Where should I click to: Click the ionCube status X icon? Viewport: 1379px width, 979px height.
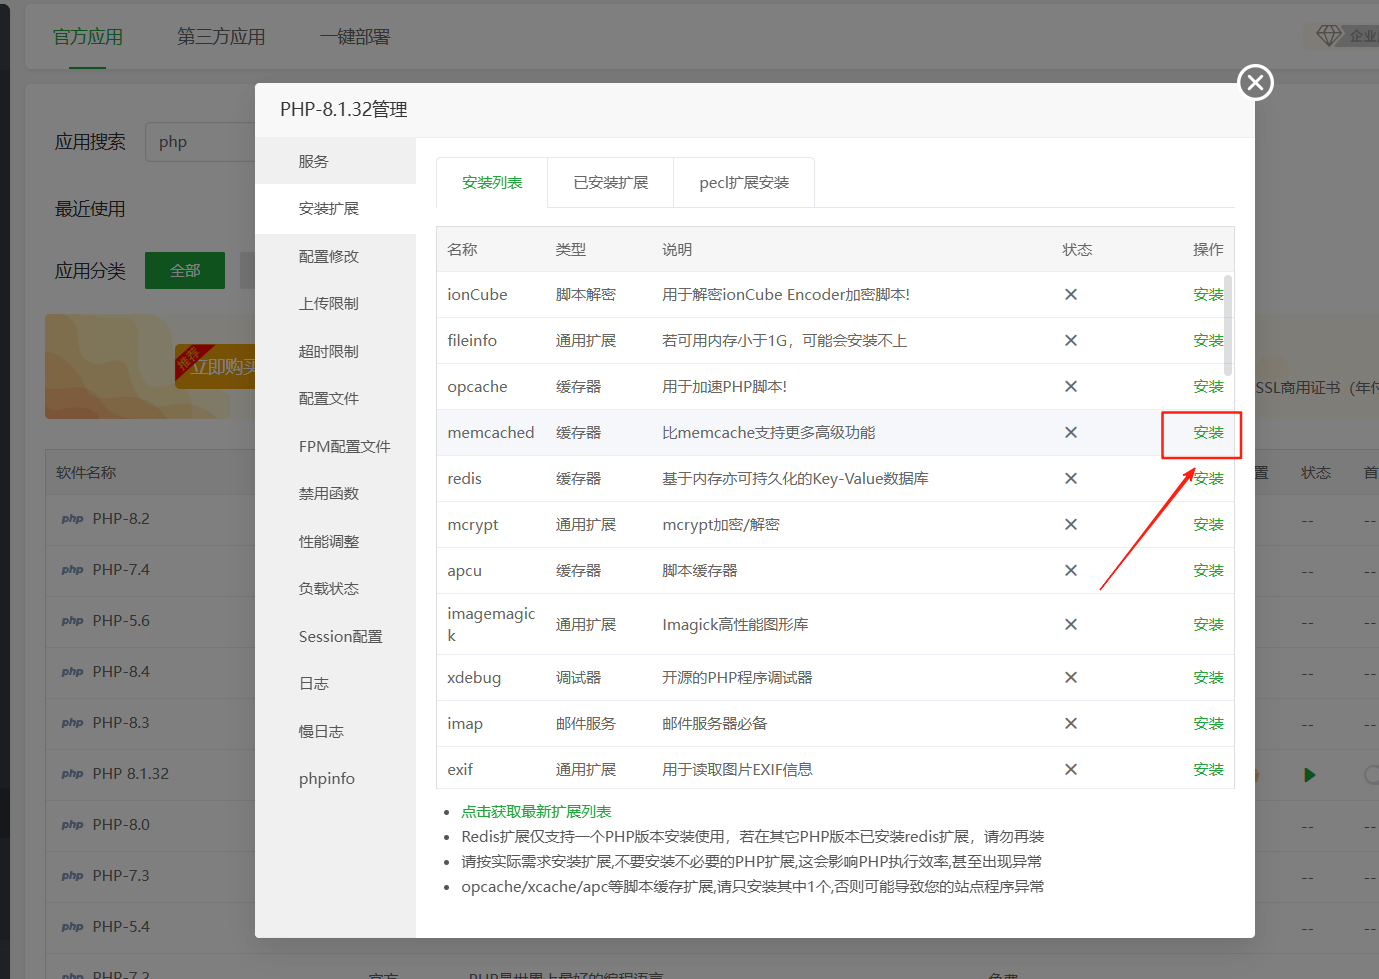(x=1071, y=294)
